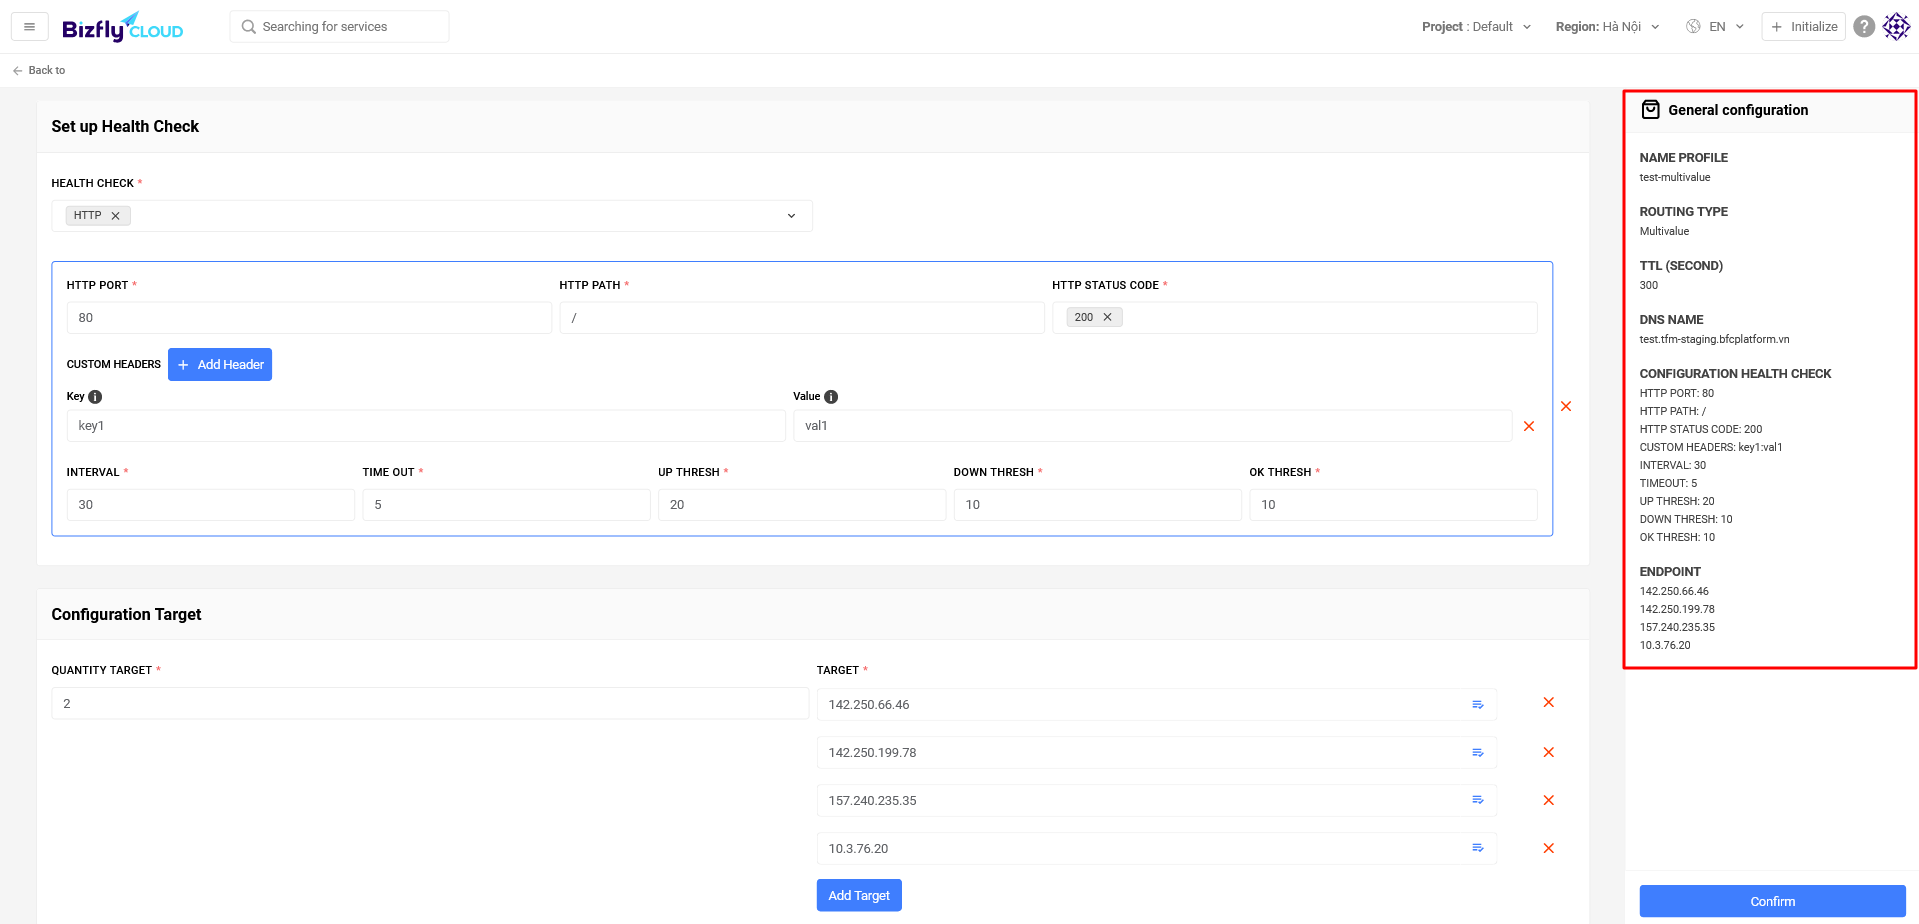1919x924 pixels.
Task: Open the EN language selector
Action: [x=1715, y=27]
